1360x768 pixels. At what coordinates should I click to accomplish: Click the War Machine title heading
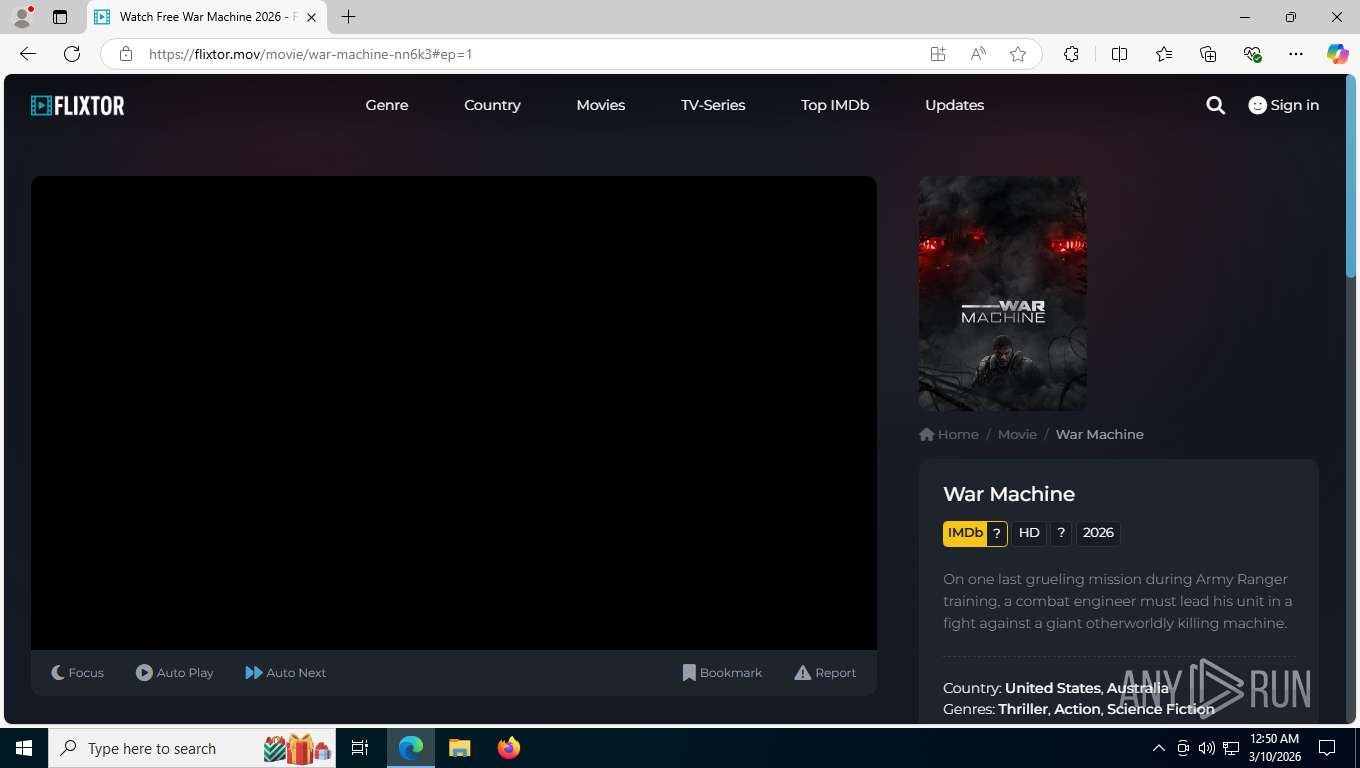1009,494
